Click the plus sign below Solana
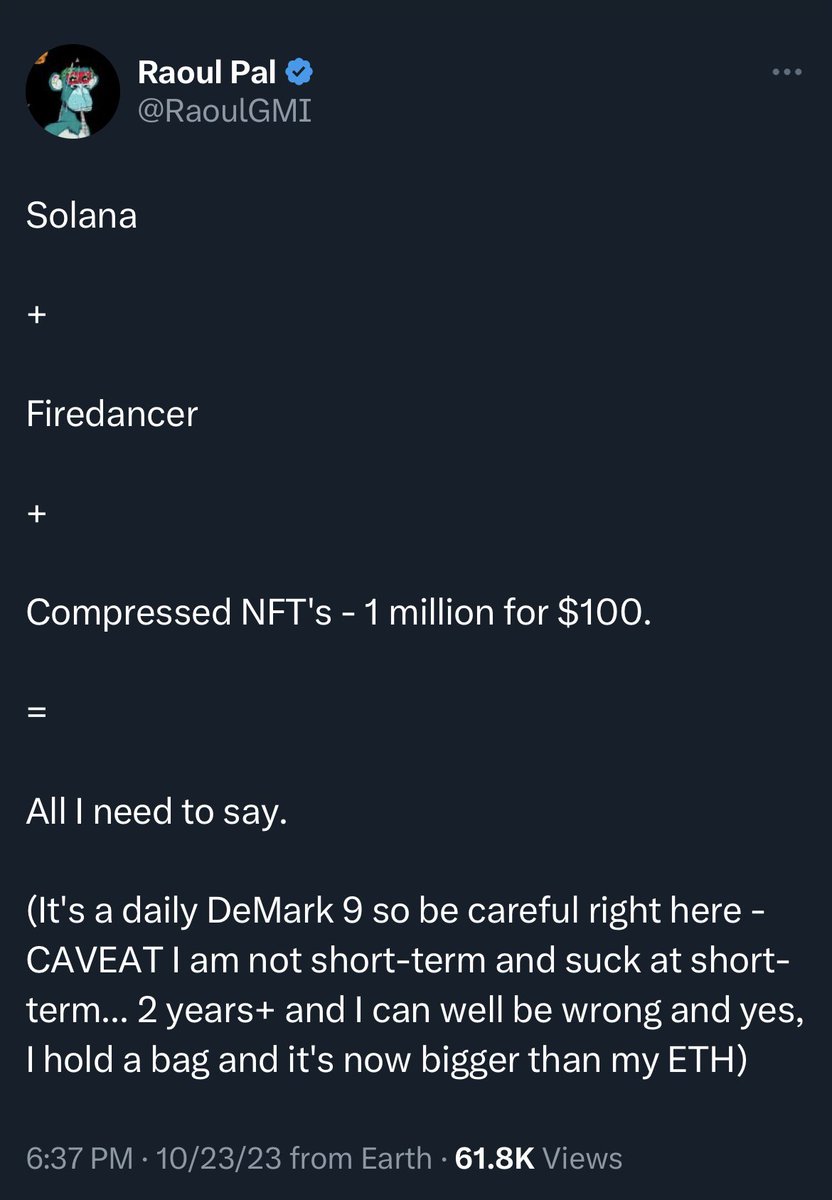This screenshot has height=1200, width=832. coord(37,316)
